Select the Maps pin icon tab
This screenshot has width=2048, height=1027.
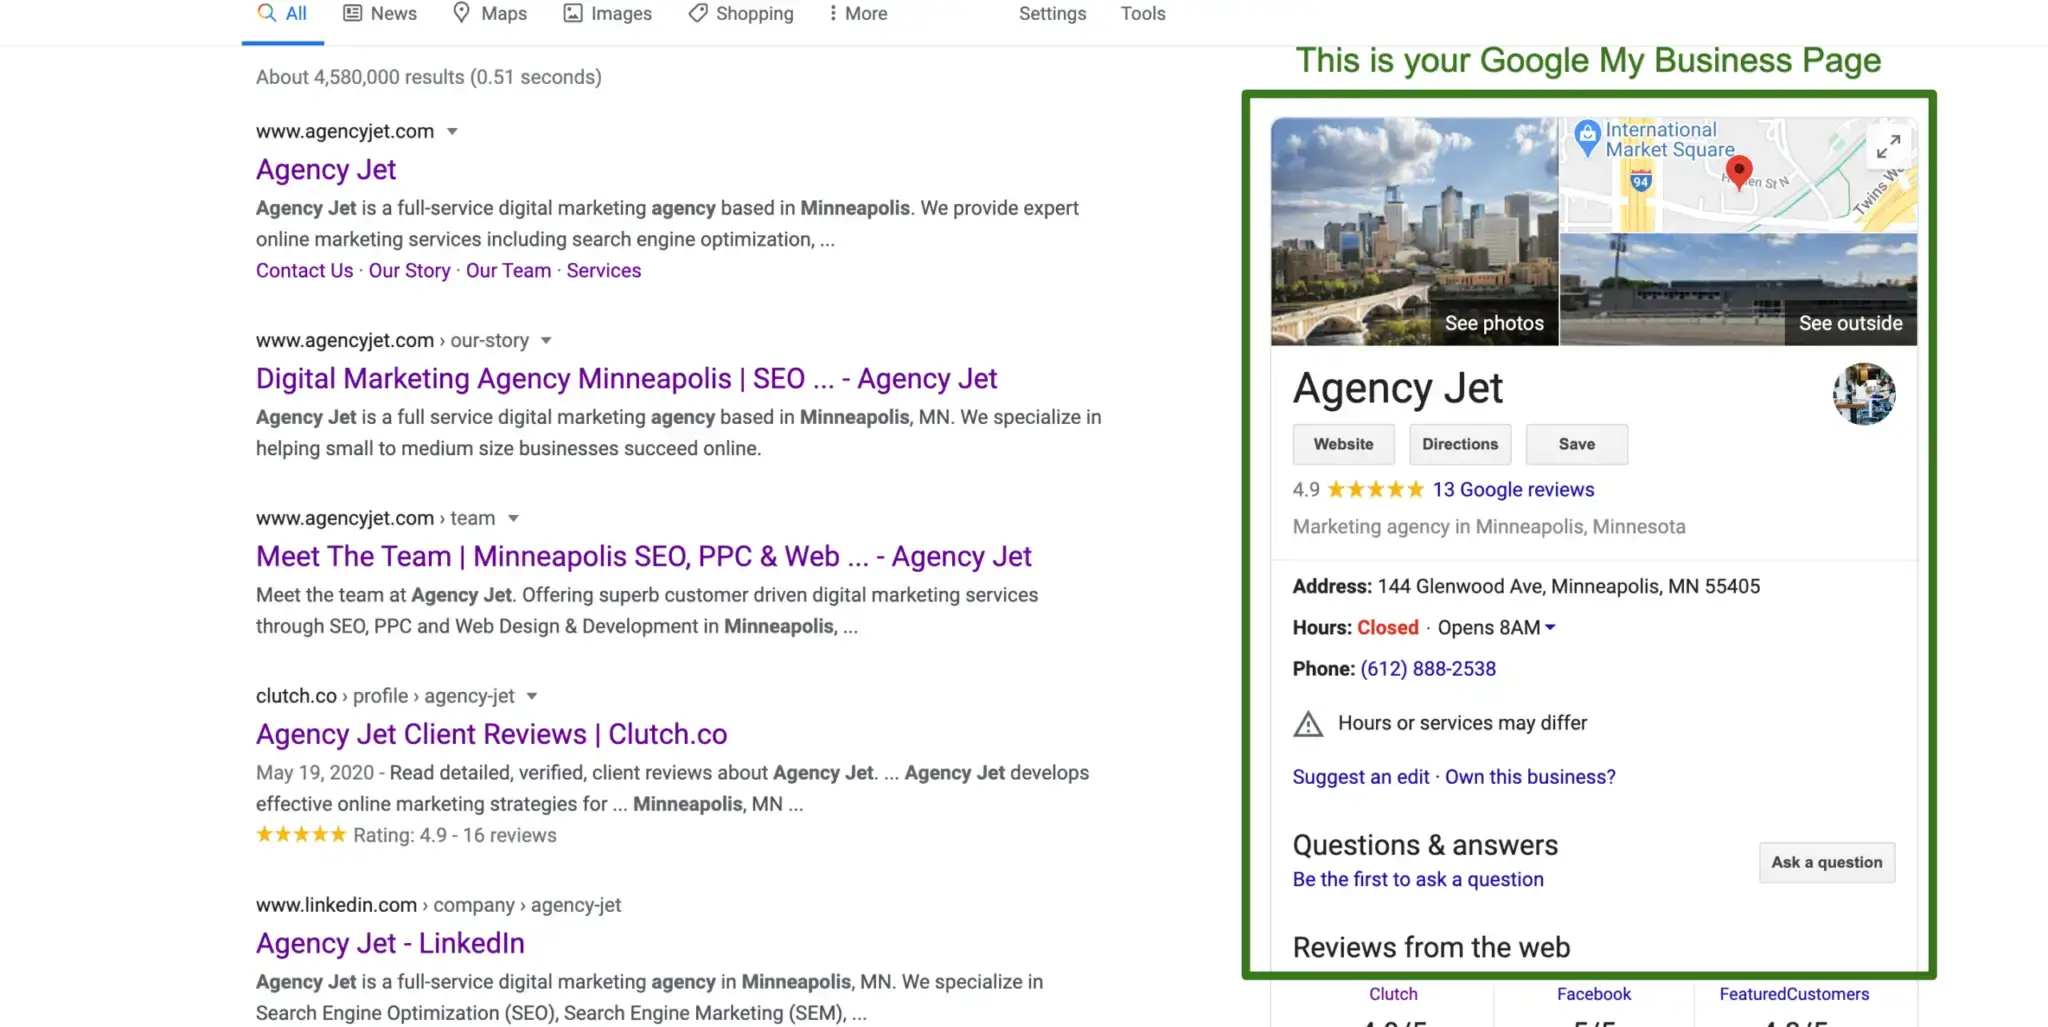(489, 13)
